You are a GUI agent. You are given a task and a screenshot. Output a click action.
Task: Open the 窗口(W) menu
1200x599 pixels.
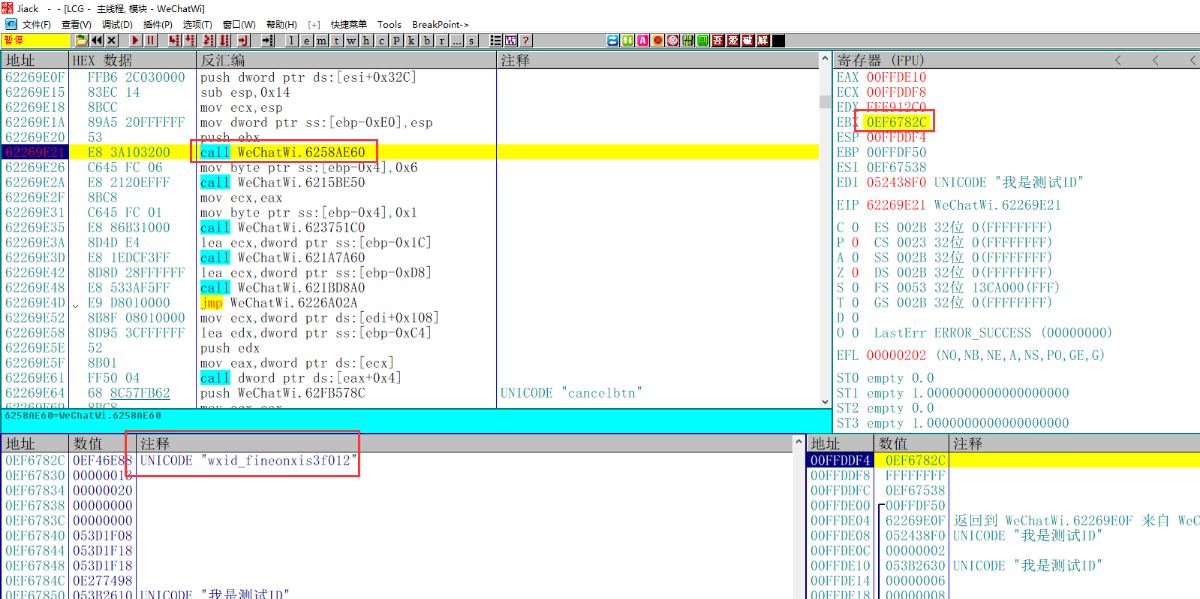click(x=239, y=24)
